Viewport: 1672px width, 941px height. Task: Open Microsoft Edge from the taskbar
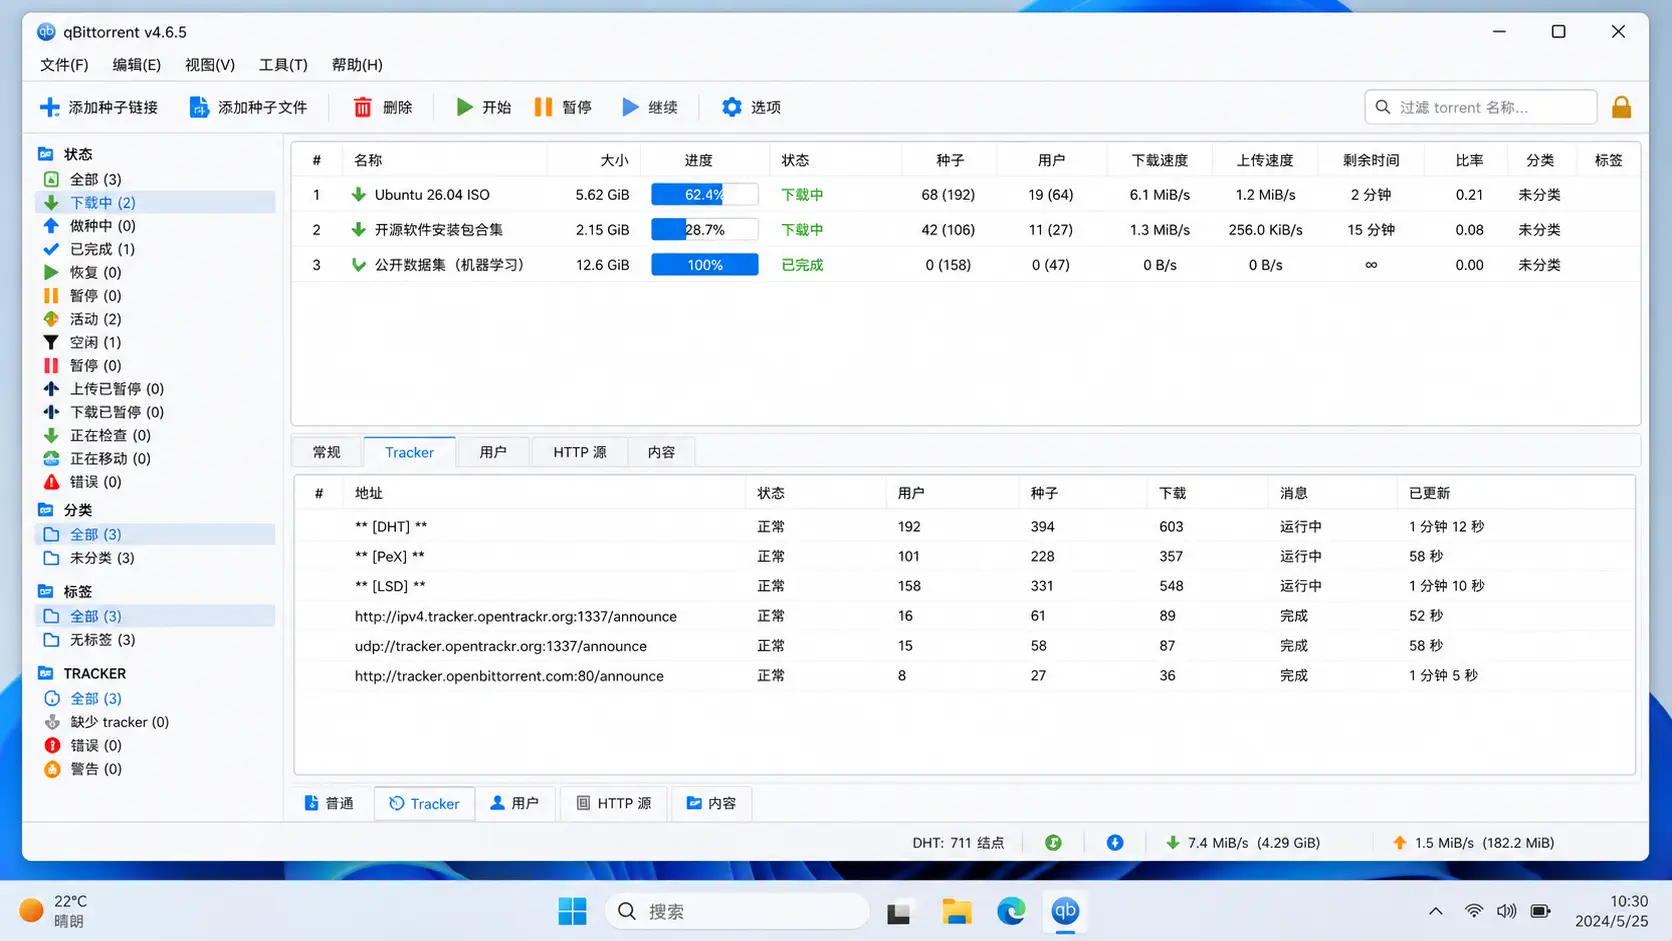[x=1011, y=911]
